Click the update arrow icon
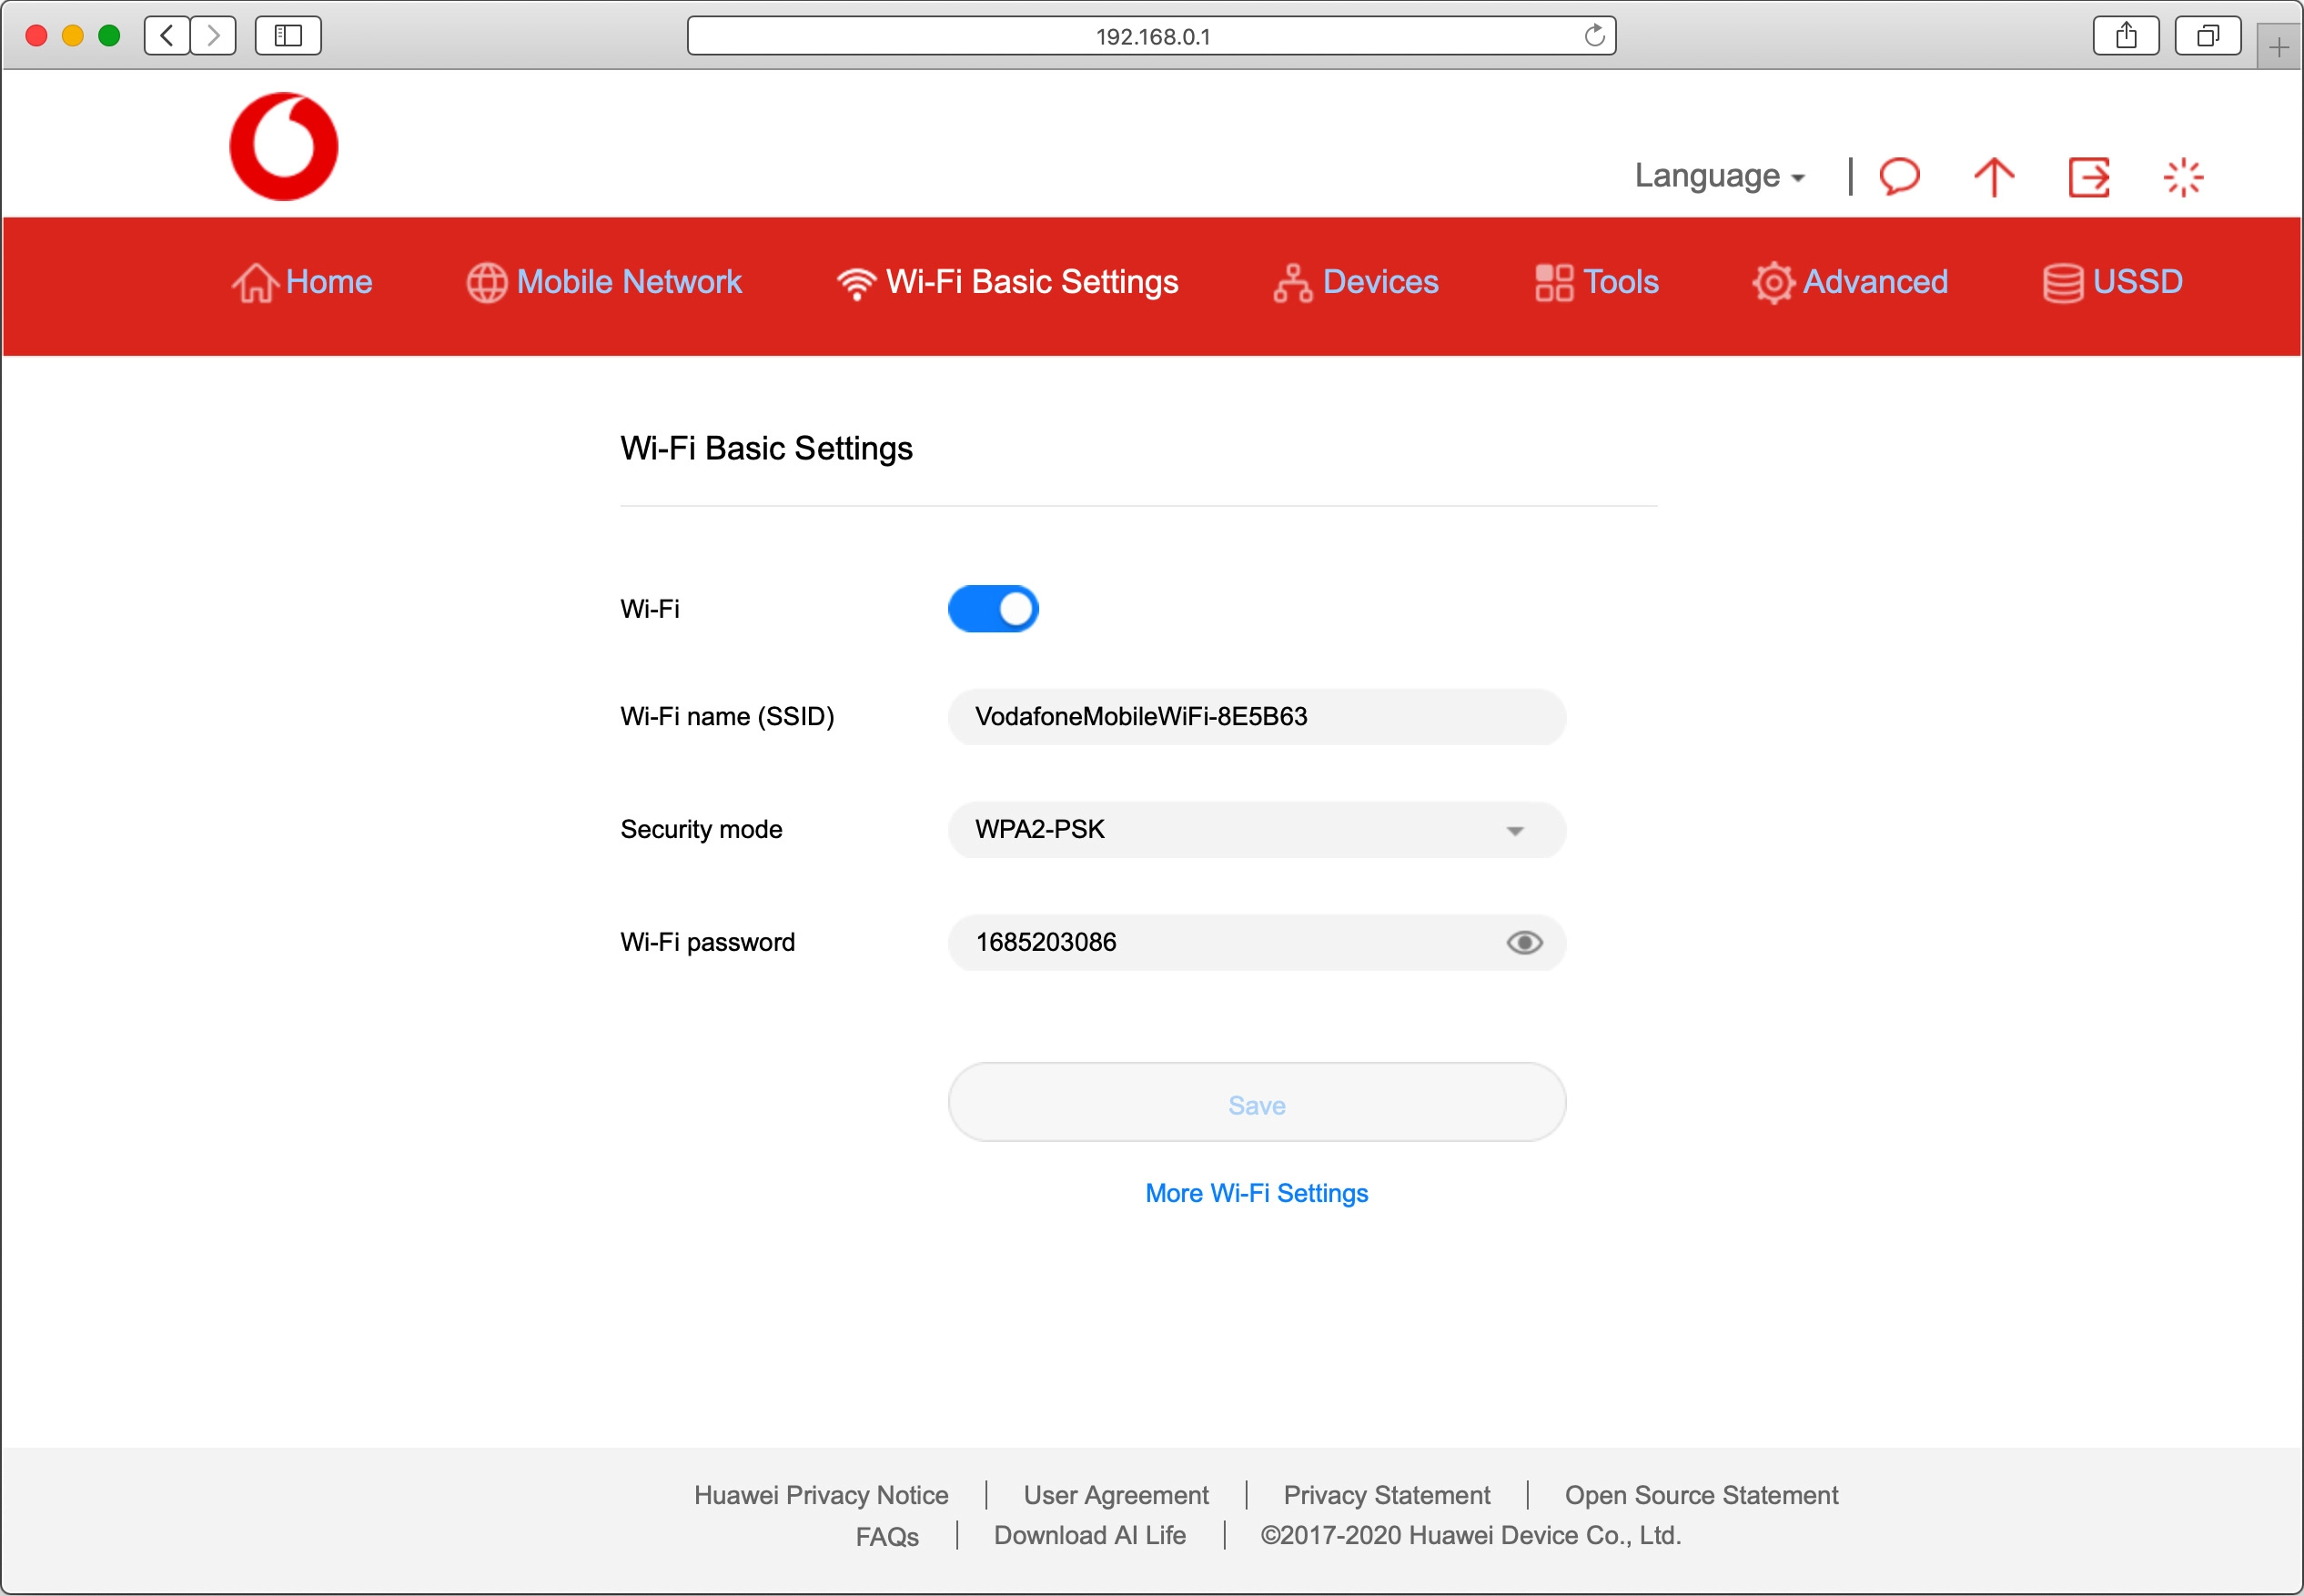Screen dimensions: 2304x1596 pos(1994,177)
